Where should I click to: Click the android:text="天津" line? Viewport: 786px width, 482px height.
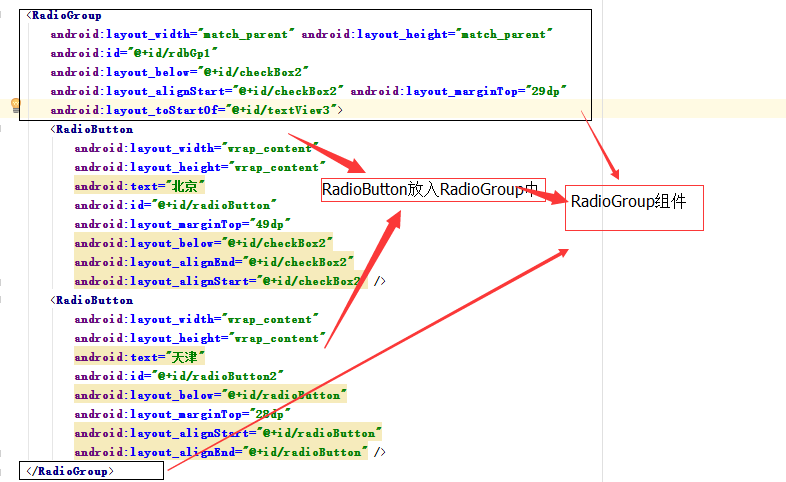tap(139, 357)
